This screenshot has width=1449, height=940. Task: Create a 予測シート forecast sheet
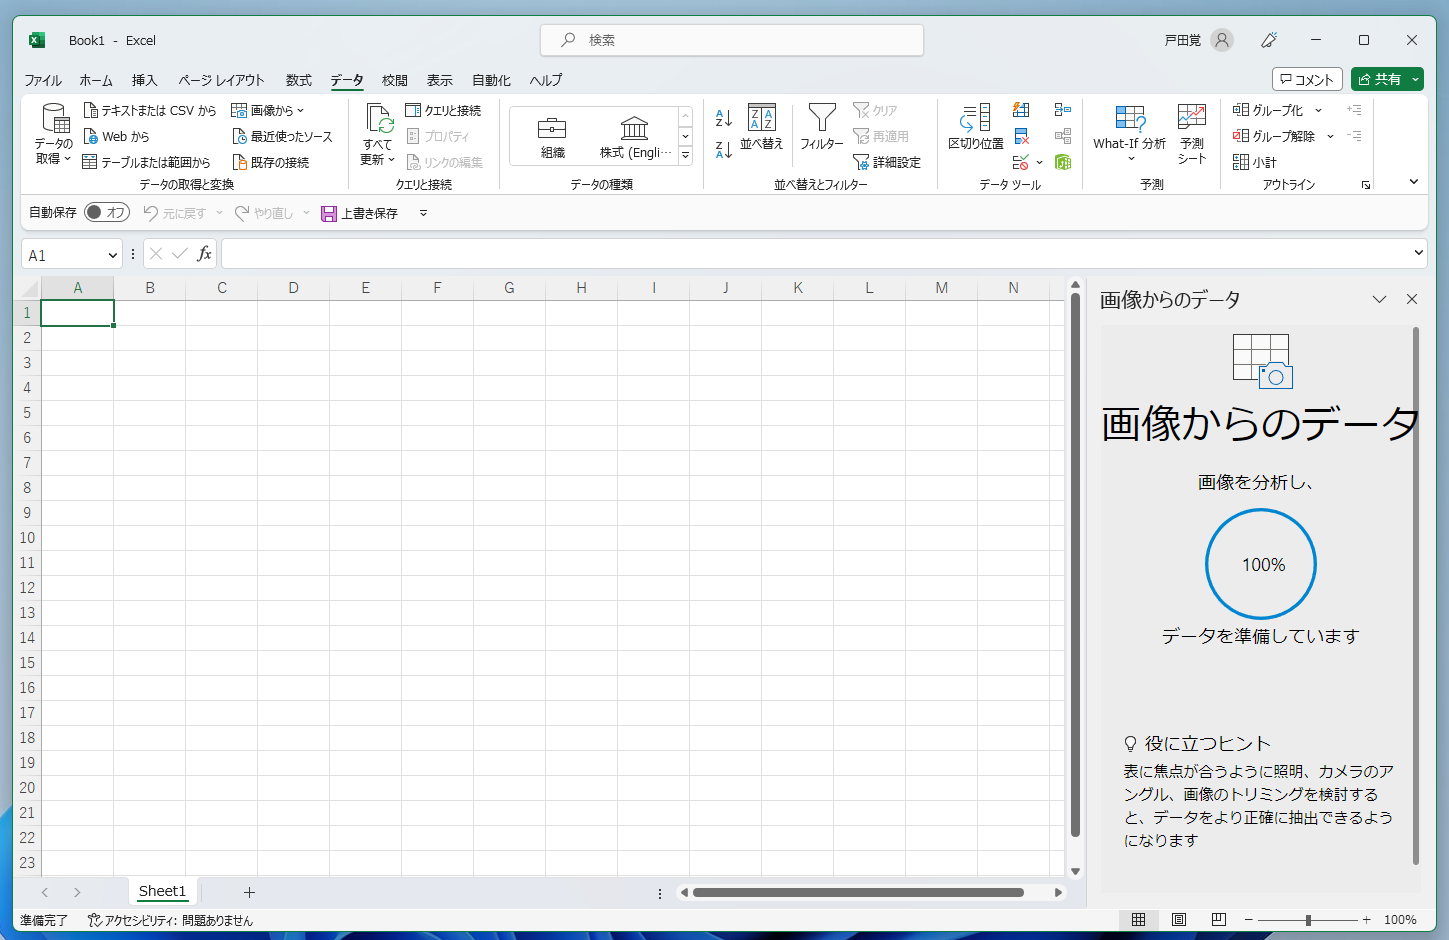point(1192,134)
